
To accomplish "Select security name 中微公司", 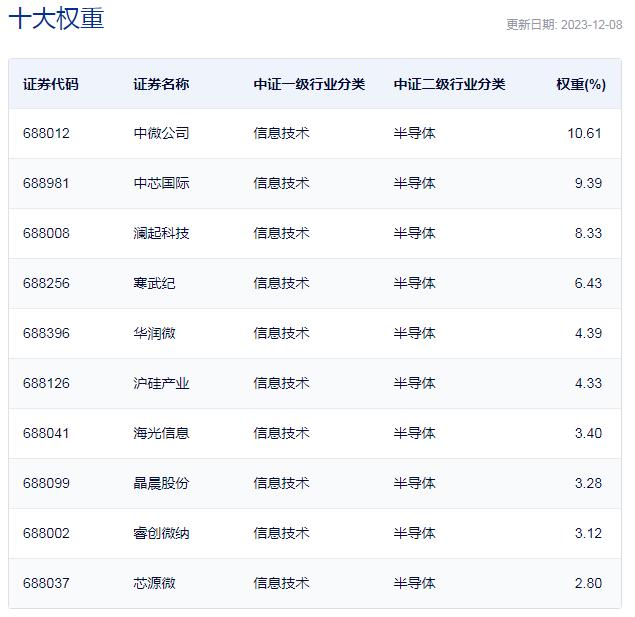I will click(161, 133).
